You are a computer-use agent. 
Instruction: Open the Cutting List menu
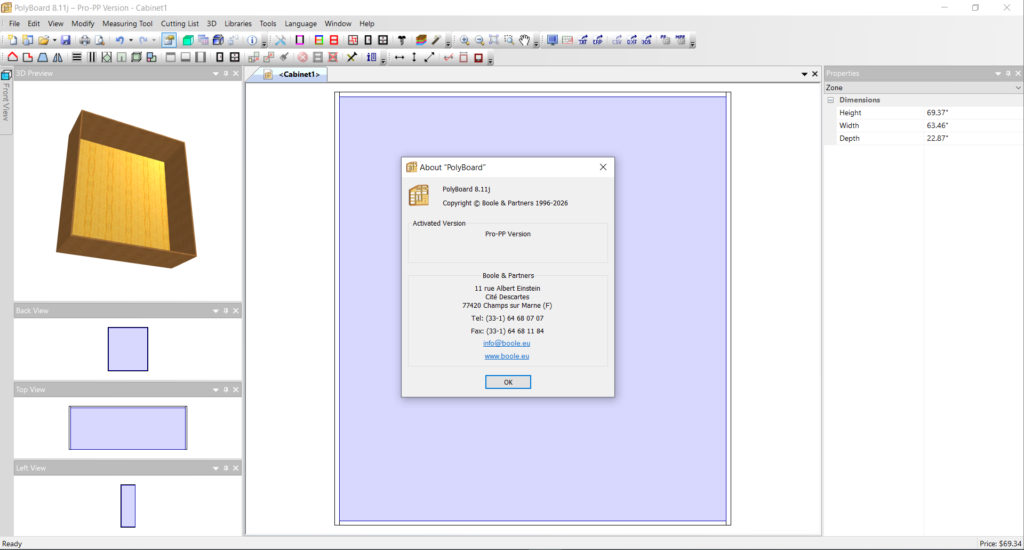pyautogui.click(x=180, y=24)
